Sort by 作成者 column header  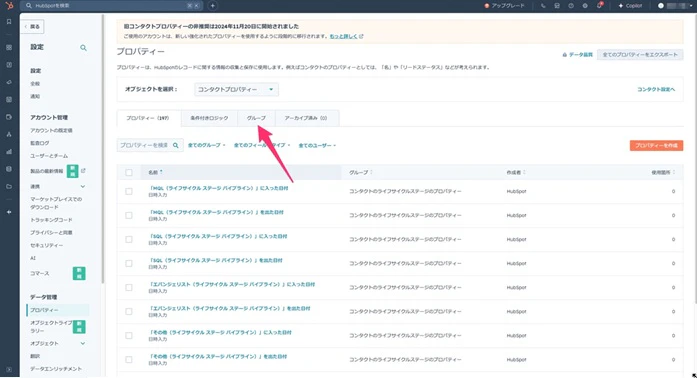click(x=515, y=172)
